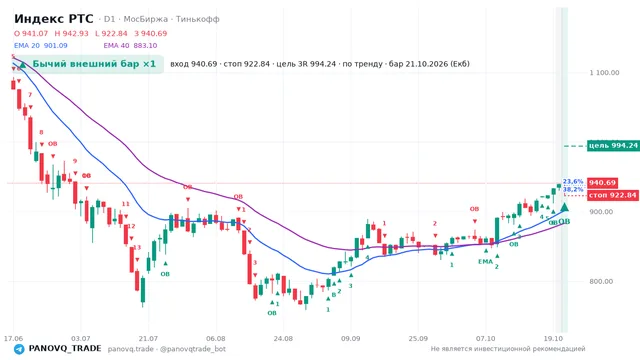Click the 1 100.00 price axis label
The width and height of the screenshot is (640, 360).
[604, 73]
